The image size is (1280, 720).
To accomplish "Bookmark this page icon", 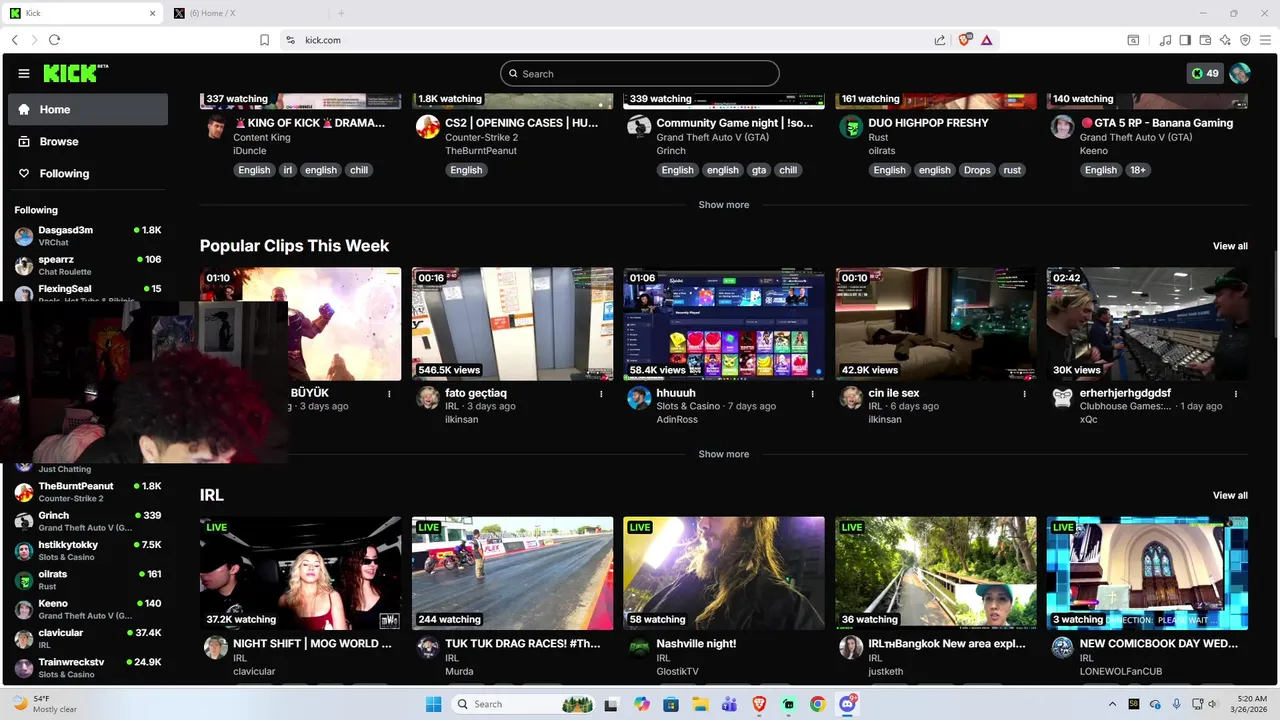I will pyautogui.click(x=265, y=40).
